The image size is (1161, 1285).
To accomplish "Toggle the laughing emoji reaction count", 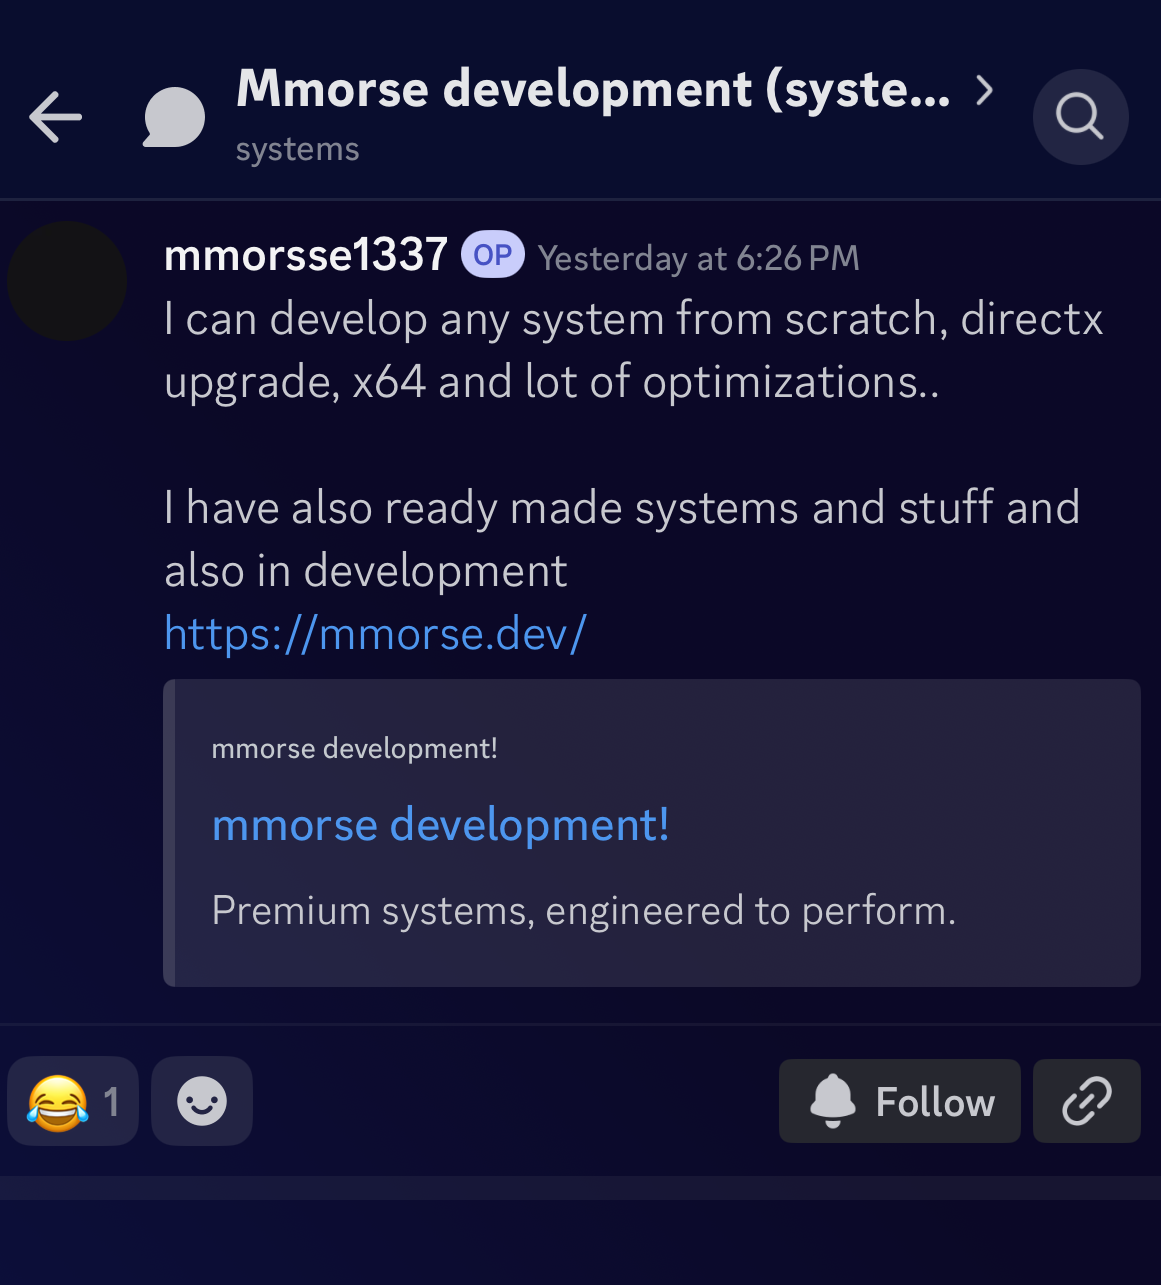I will 73,1101.
